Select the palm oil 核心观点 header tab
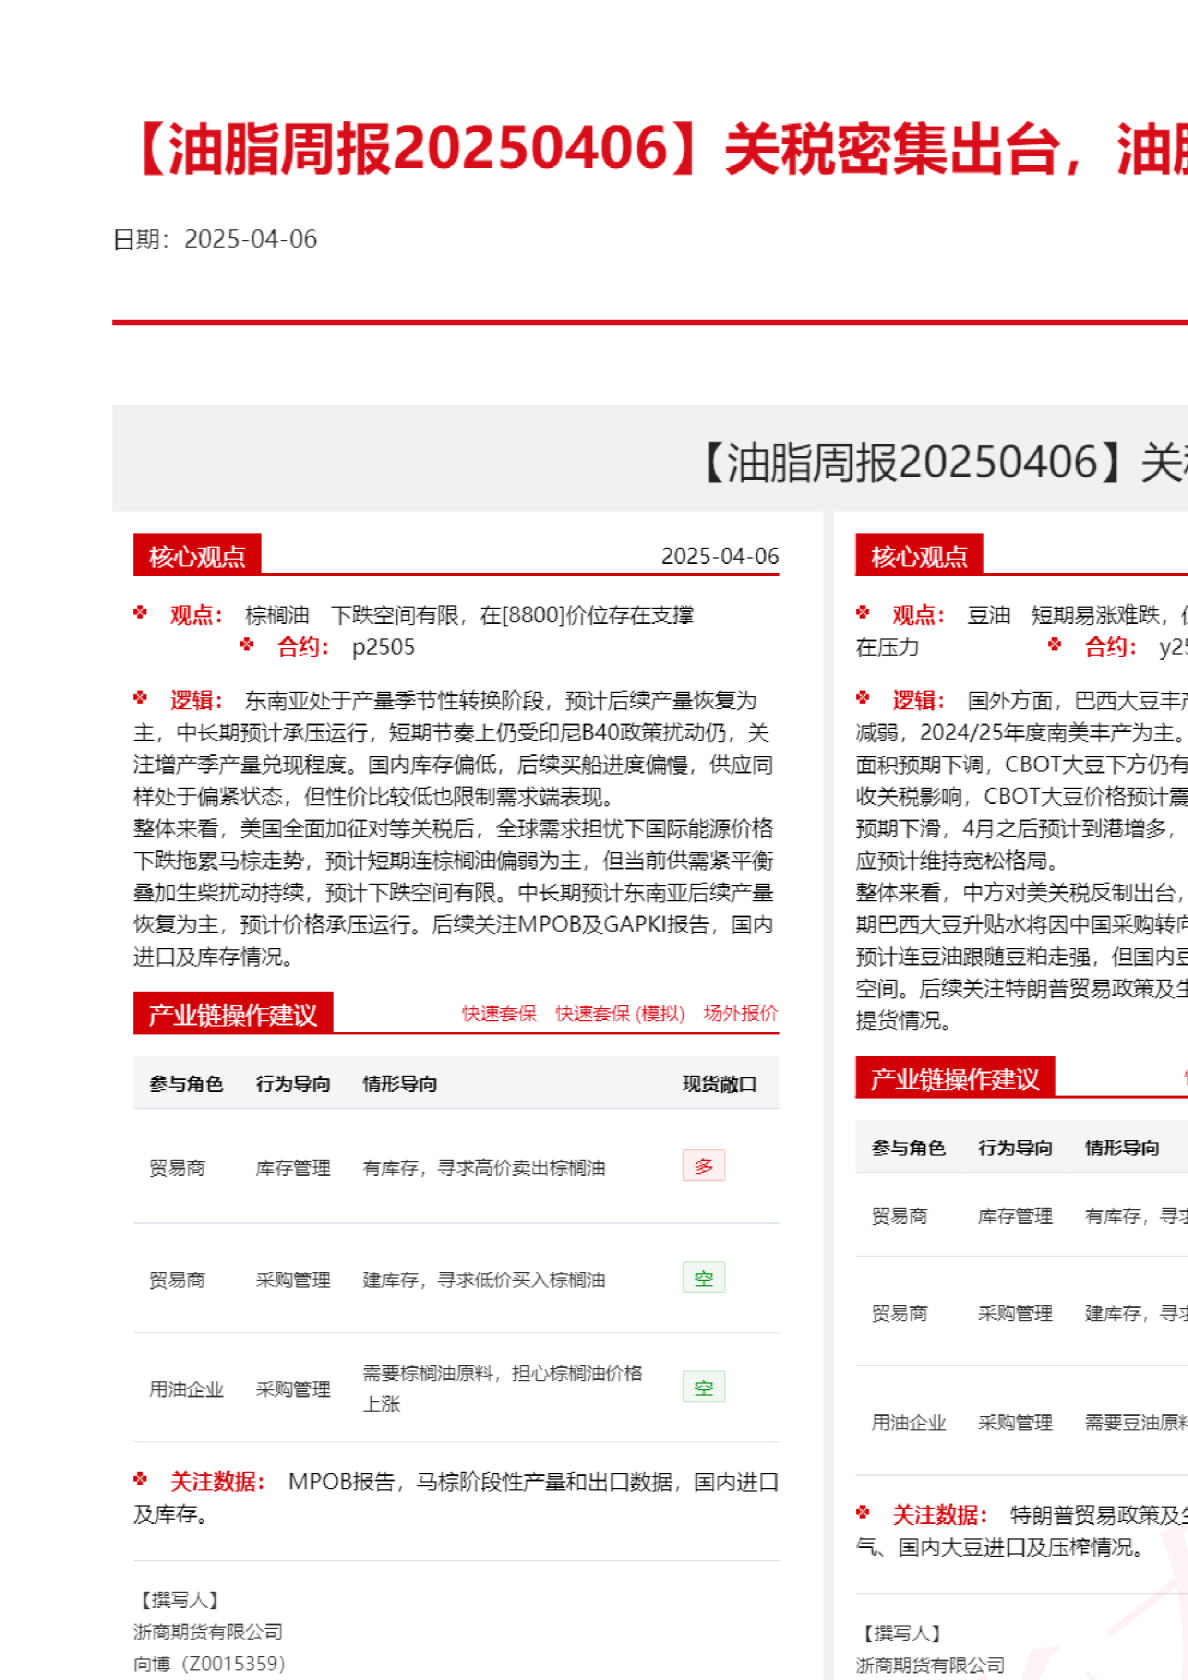 [197, 556]
